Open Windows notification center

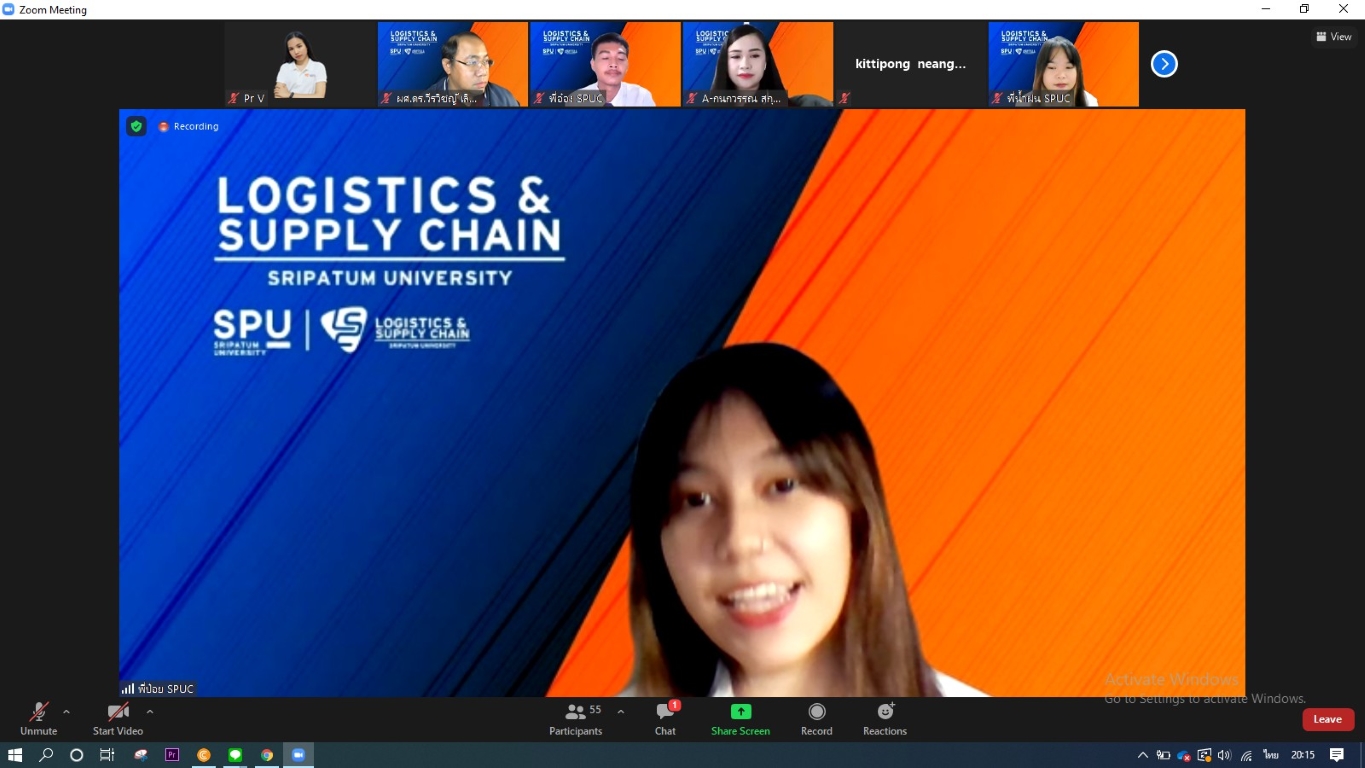point(1337,755)
